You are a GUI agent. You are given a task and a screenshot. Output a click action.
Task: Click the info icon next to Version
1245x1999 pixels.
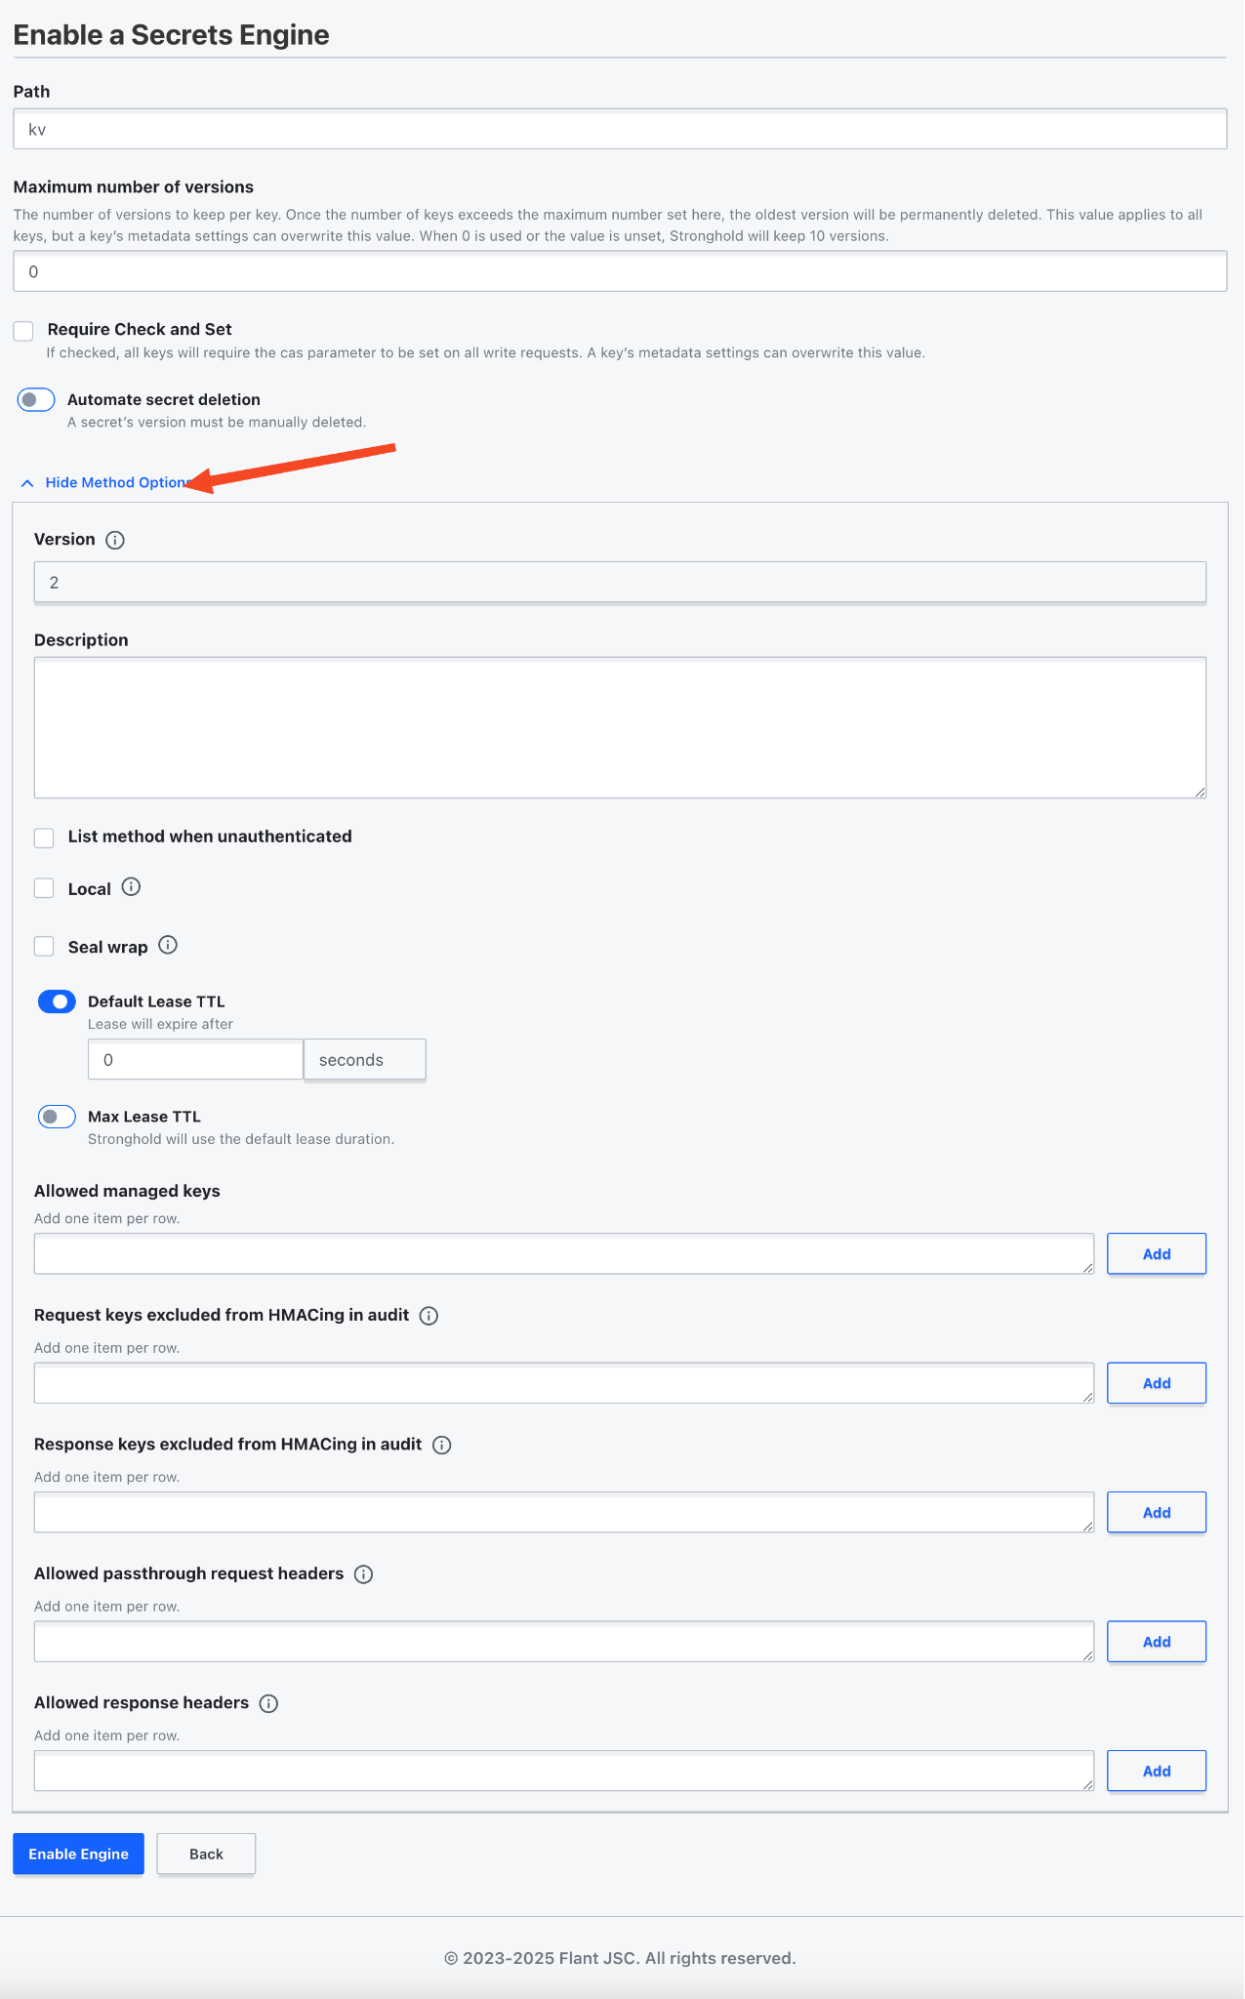coord(115,540)
